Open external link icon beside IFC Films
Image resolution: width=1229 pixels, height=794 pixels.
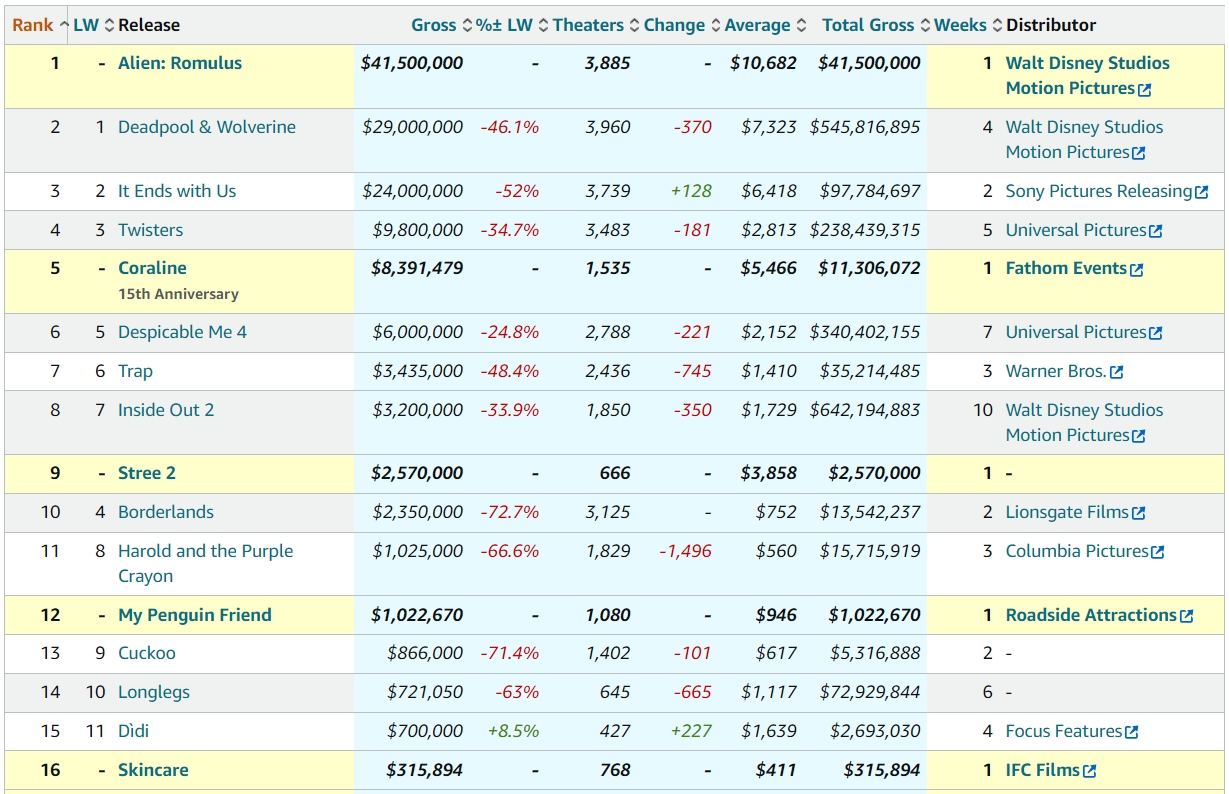tap(1090, 771)
